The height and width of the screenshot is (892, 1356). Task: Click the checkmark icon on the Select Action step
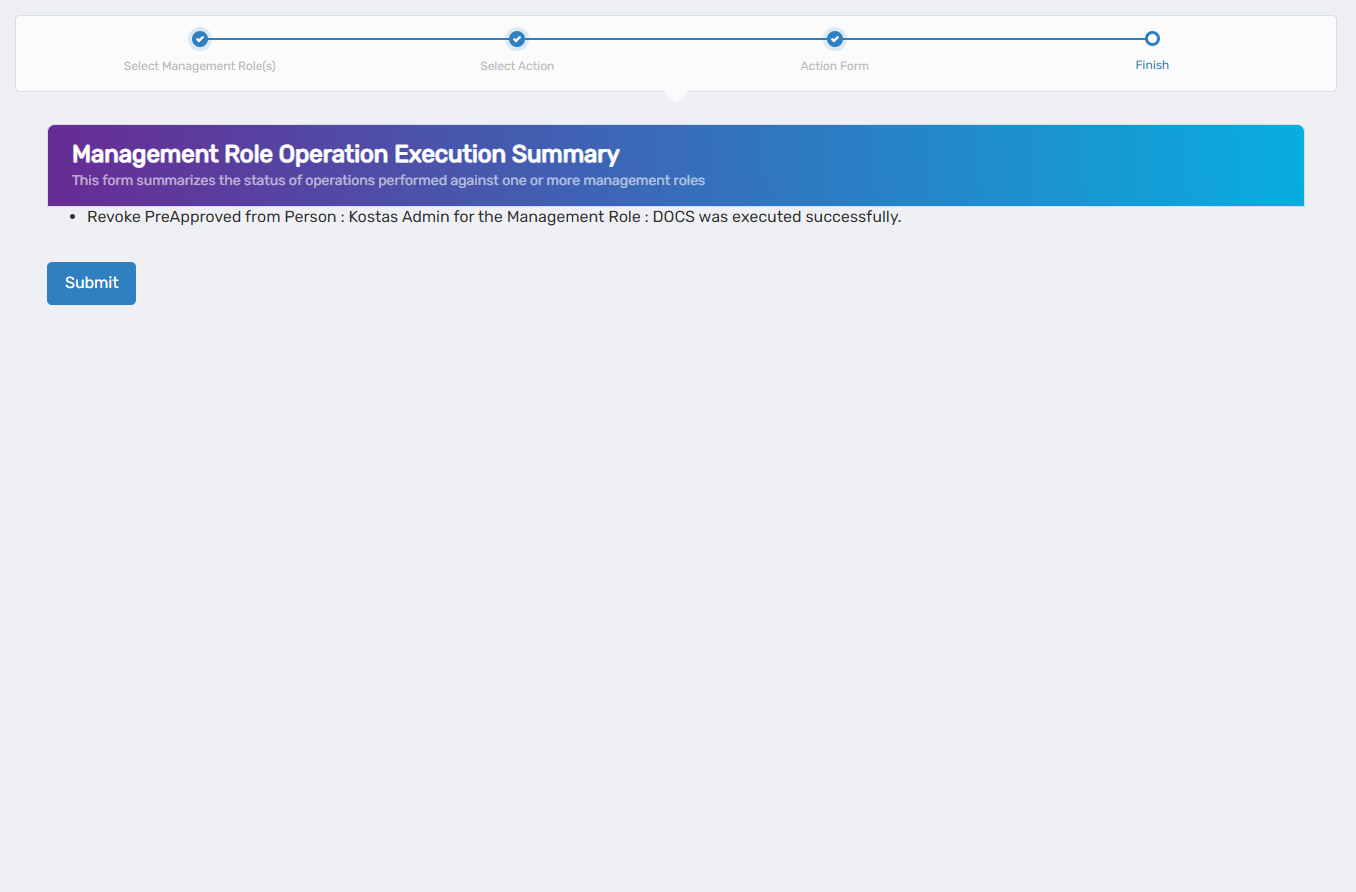click(516, 38)
